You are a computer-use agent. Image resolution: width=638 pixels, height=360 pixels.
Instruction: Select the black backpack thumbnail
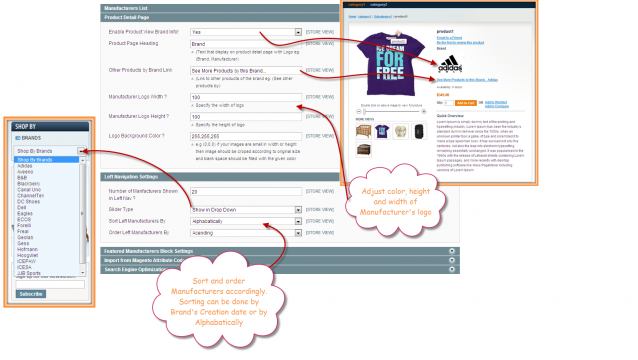[x=419, y=131]
